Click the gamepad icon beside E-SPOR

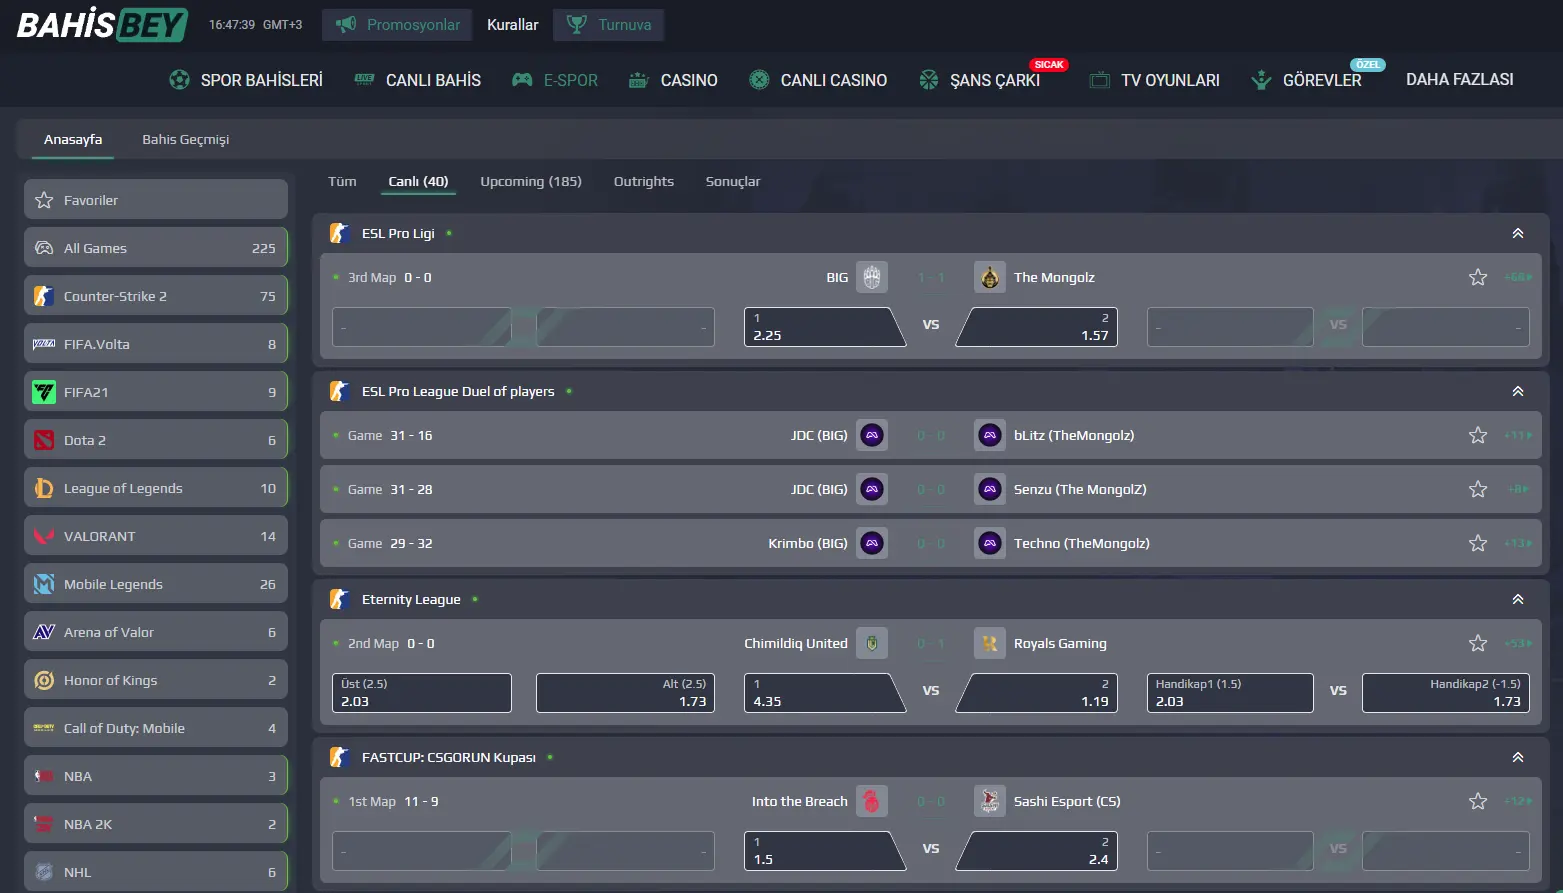(522, 80)
